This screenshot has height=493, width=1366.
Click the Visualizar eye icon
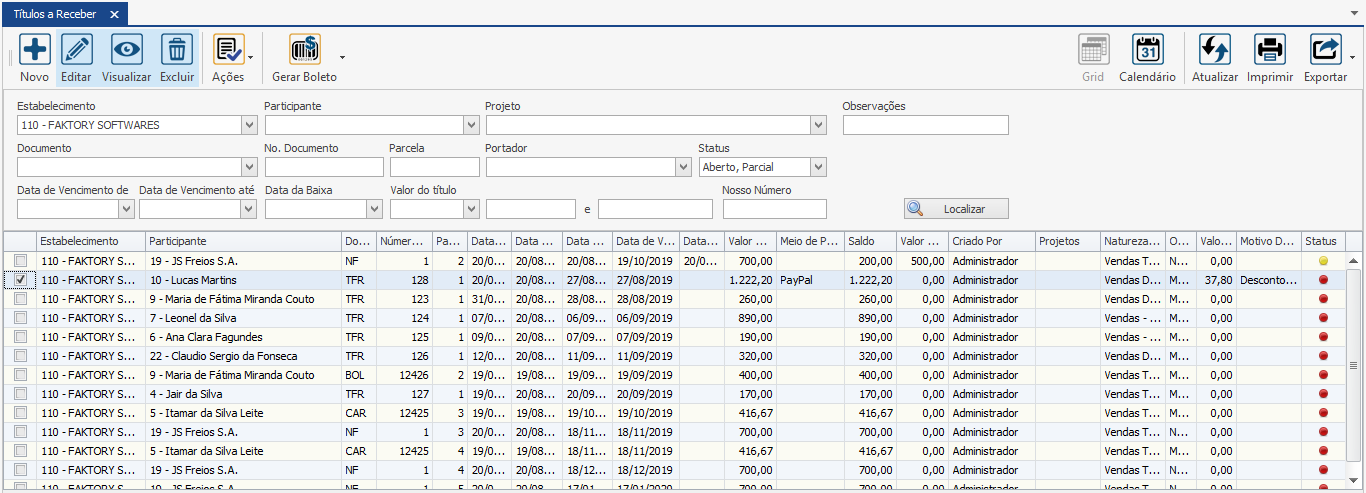click(x=126, y=50)
